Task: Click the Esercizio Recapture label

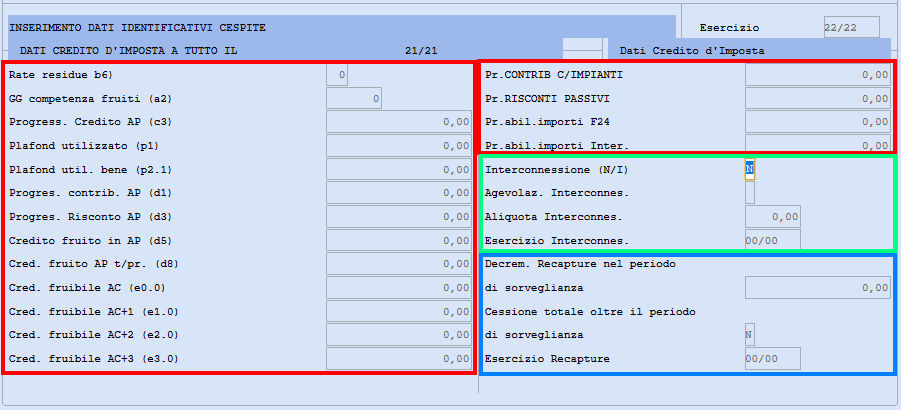Action: [547, 359]
